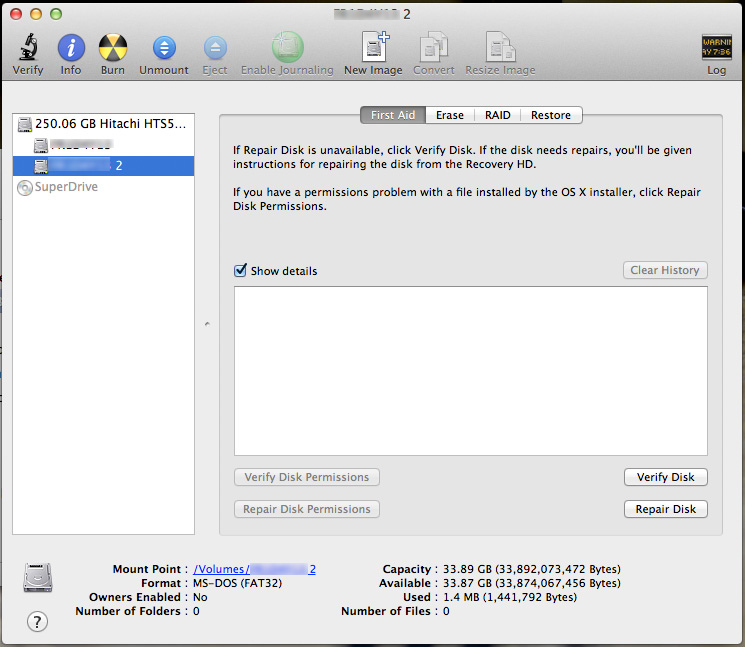The width and height of the screenshot is (745, 647).
Task: Click the Eject toolbar icon
Action: (x=215, y=48)
